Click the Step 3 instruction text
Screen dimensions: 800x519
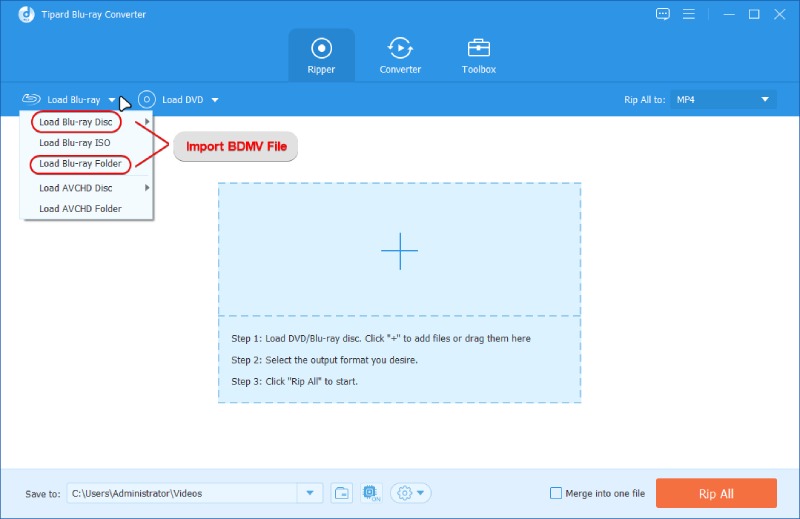click(x=294, y=381)
